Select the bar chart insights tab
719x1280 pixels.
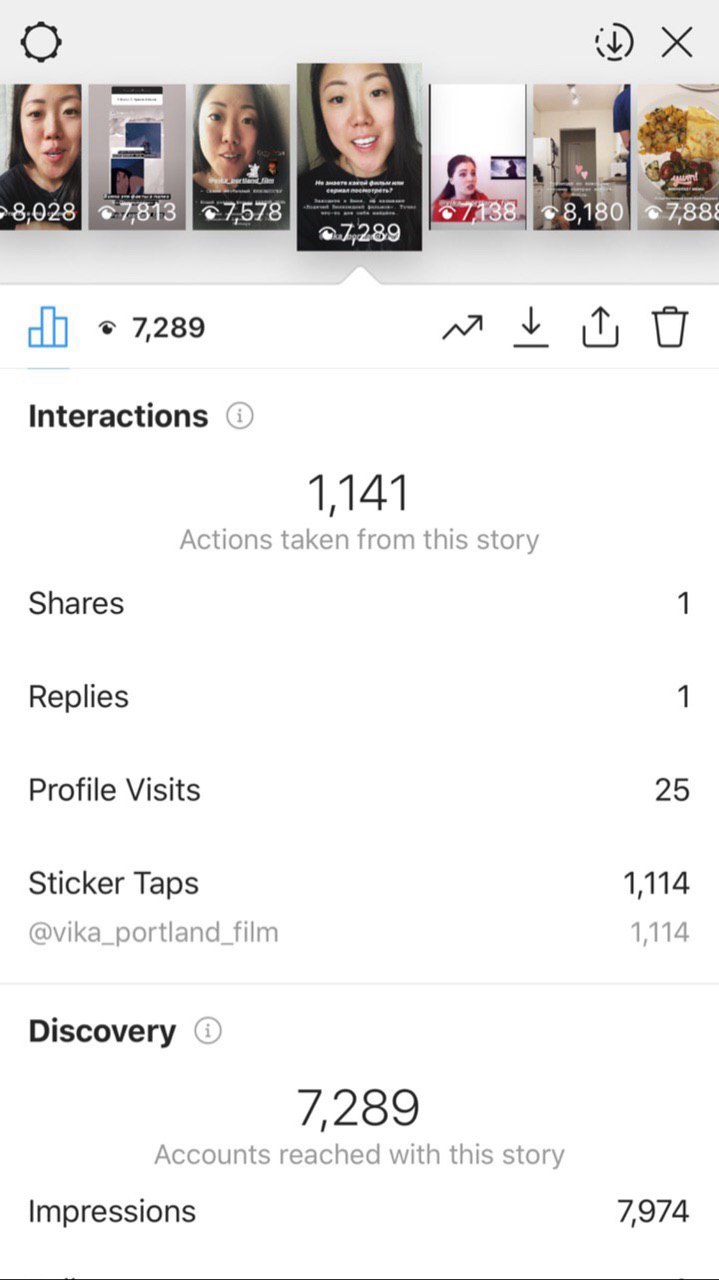tap(48, 327)
